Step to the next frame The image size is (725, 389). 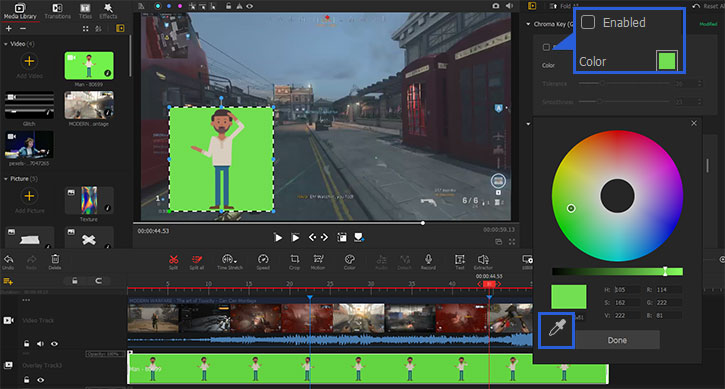click(325, 237)
